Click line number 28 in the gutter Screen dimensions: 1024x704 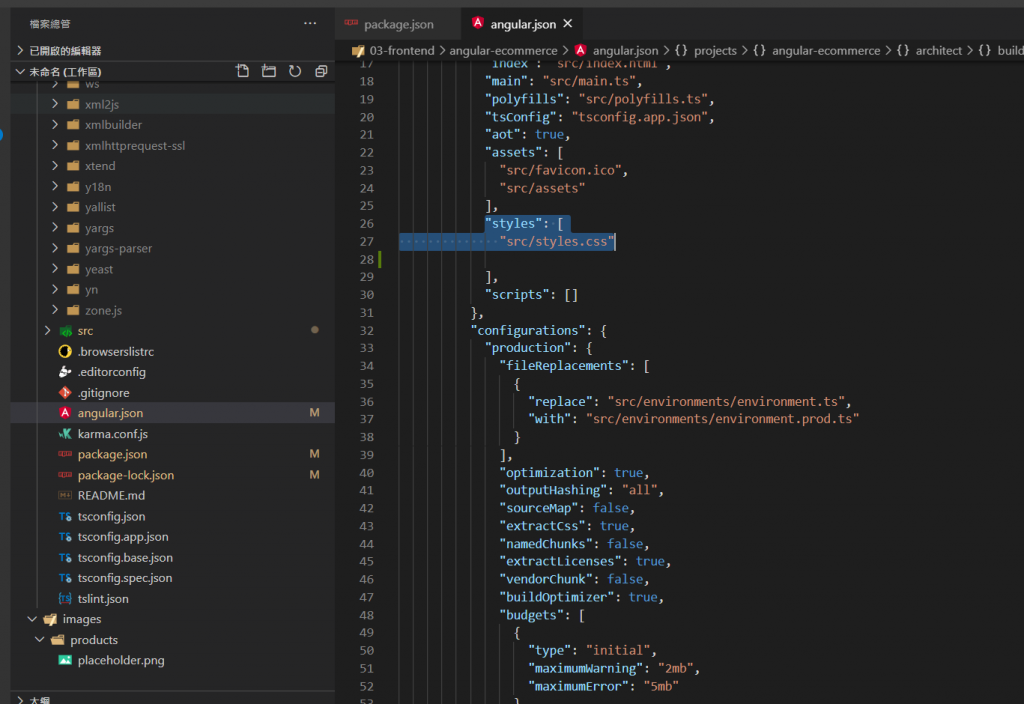pyautogui.click(x=367, y=259)
